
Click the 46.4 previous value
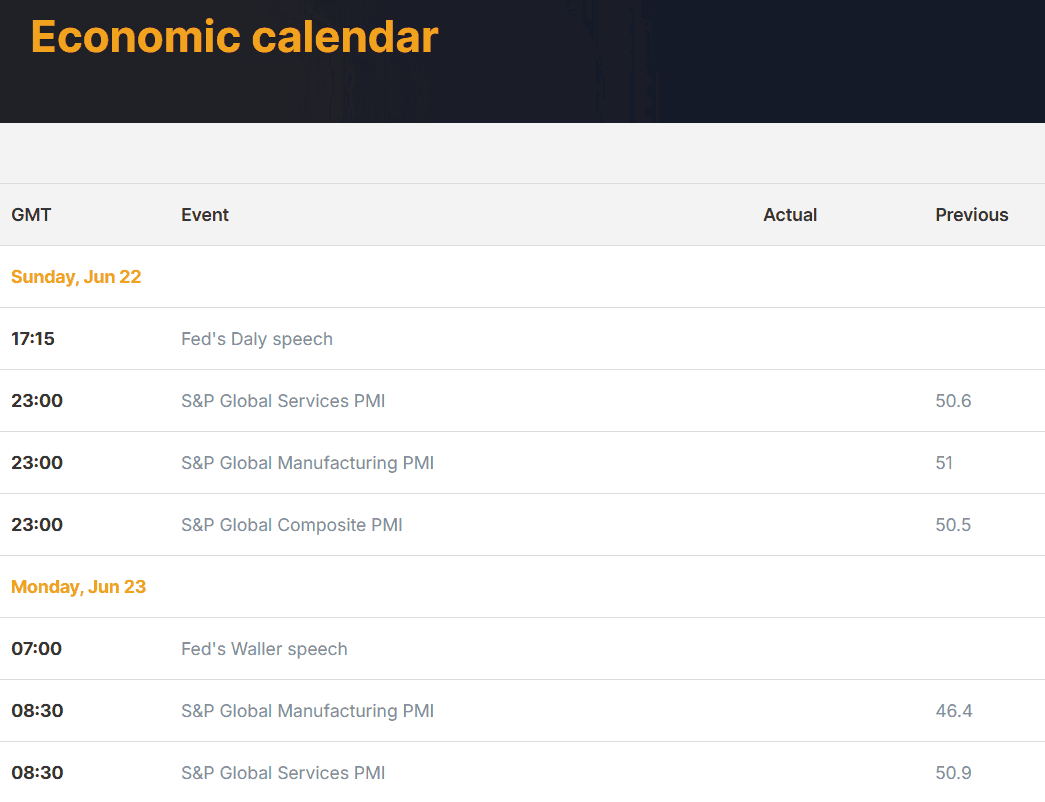pyautogui.click(x=953, y=711)
